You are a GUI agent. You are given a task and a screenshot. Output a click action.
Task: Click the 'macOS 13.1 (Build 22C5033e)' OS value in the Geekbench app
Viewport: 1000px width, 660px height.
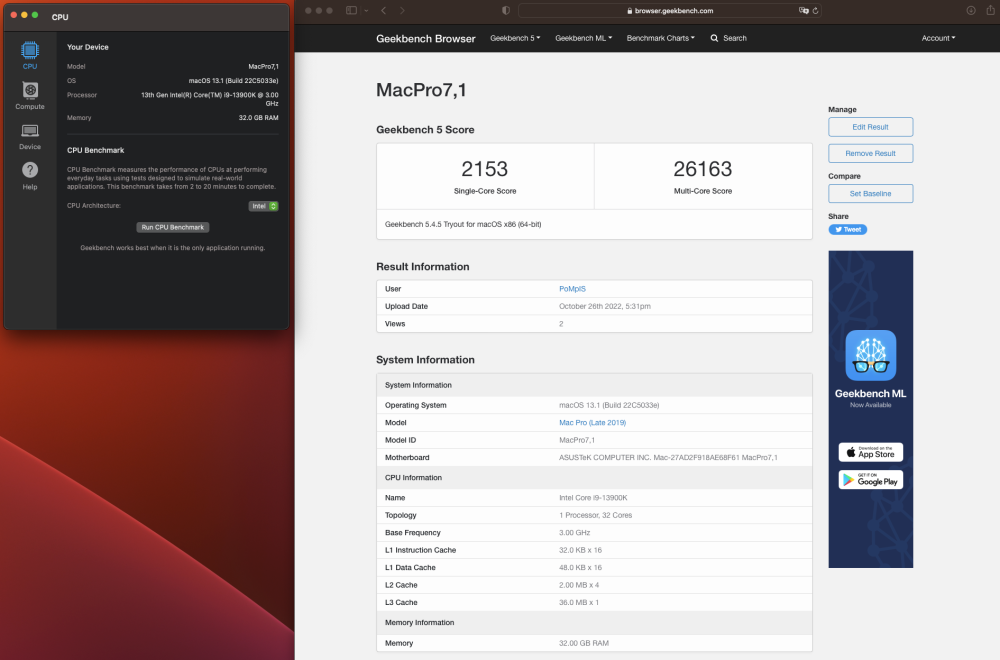pyautogui.click(x=233, y=81)
